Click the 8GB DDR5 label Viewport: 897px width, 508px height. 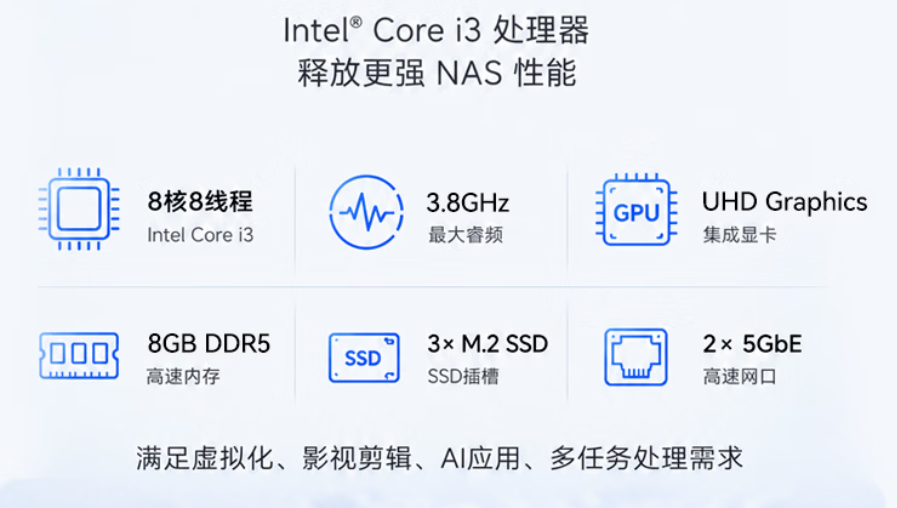tap(208, 344)
